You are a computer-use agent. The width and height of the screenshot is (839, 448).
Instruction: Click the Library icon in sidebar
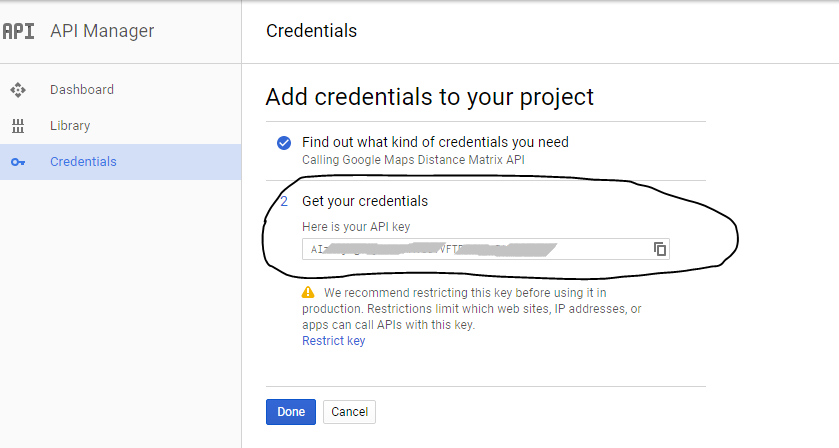(x=18, y=126)
